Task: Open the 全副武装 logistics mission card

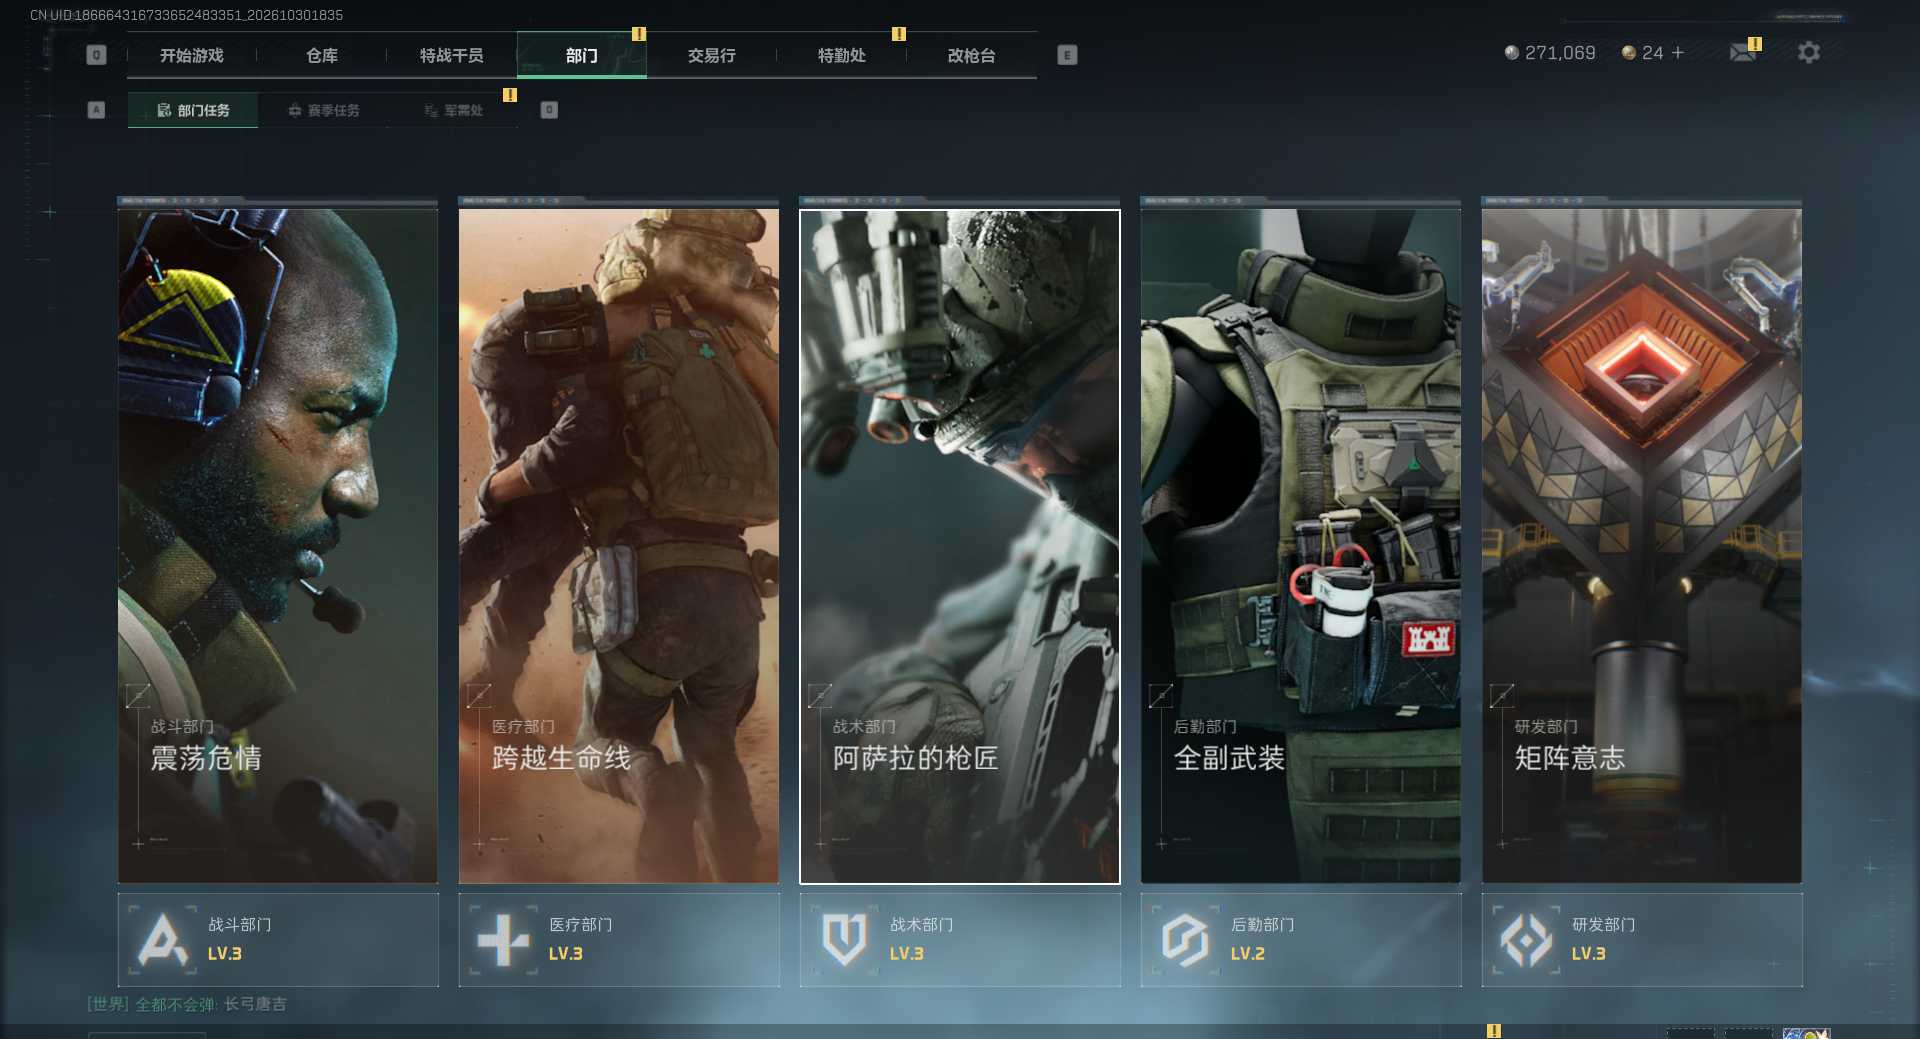Action: click(1301, 545)
